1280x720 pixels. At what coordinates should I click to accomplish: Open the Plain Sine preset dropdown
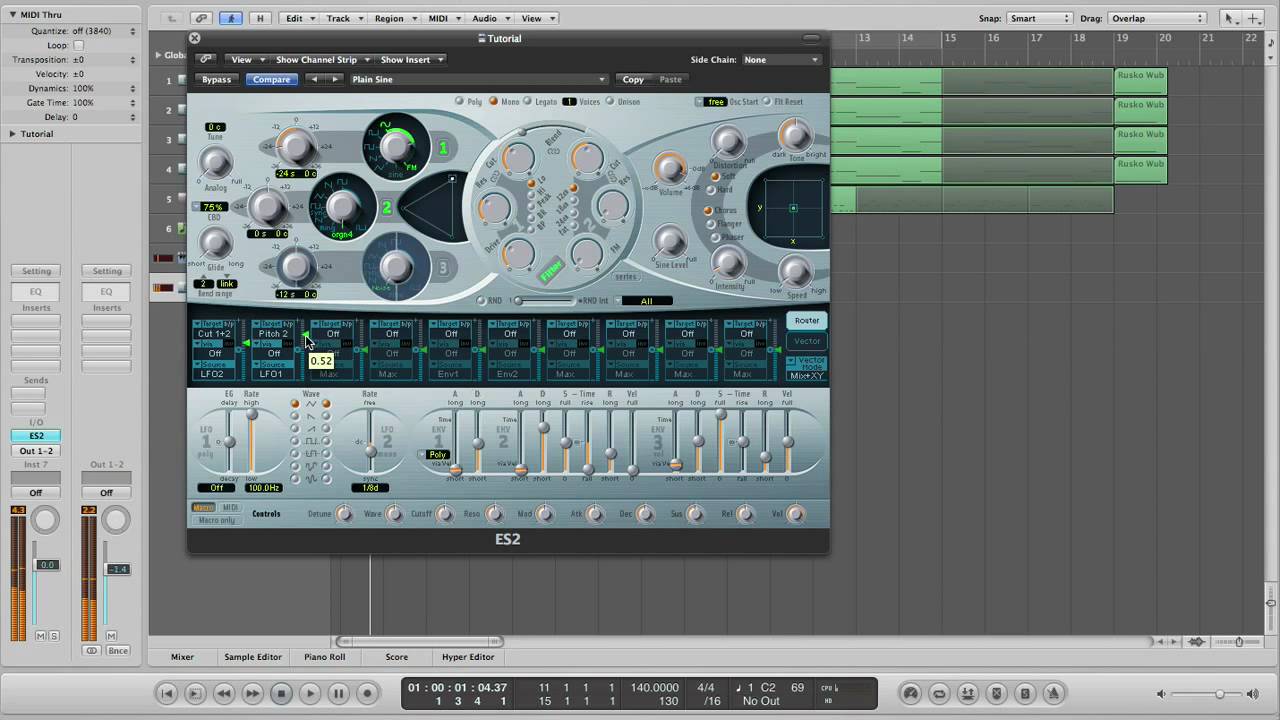[478, 79]
